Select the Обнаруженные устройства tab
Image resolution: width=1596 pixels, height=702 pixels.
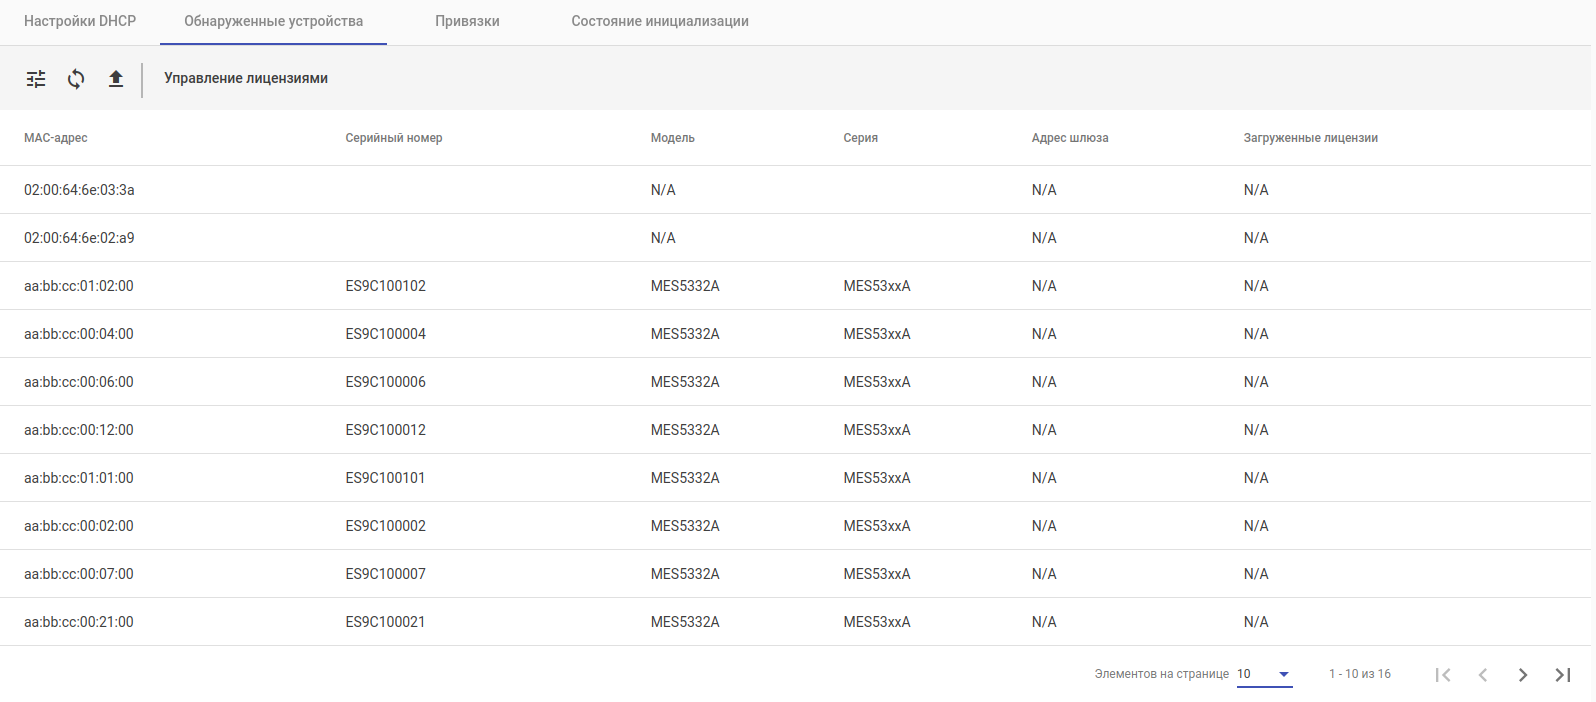273,21
